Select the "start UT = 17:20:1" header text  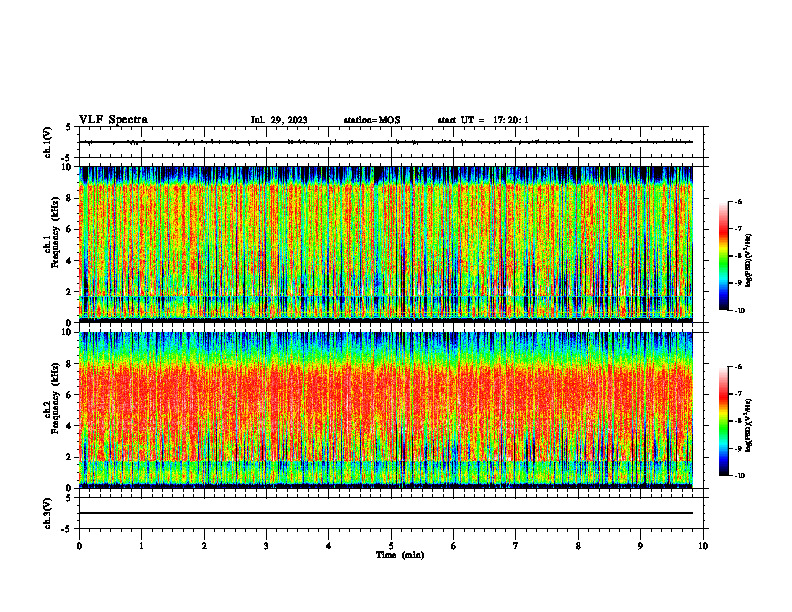click(x=483, y=120)
